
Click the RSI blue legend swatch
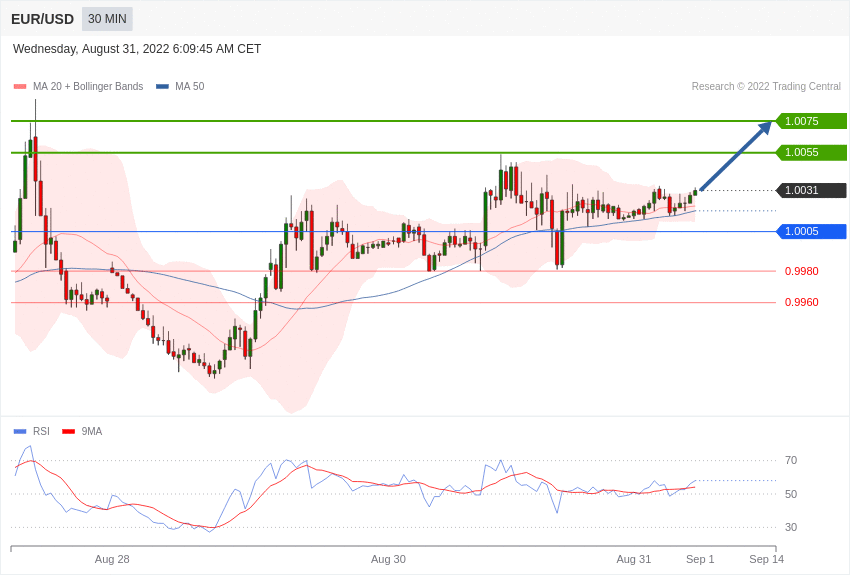tap(20, 431)
